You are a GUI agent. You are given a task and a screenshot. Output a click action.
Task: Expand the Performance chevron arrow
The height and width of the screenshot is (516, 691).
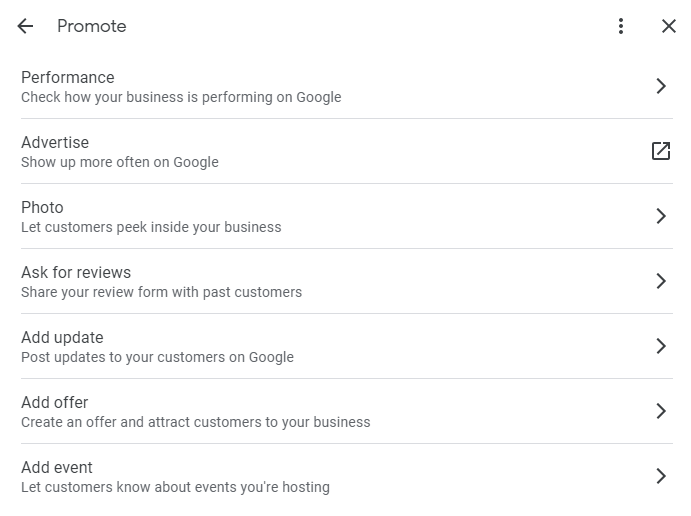[660, 86]
